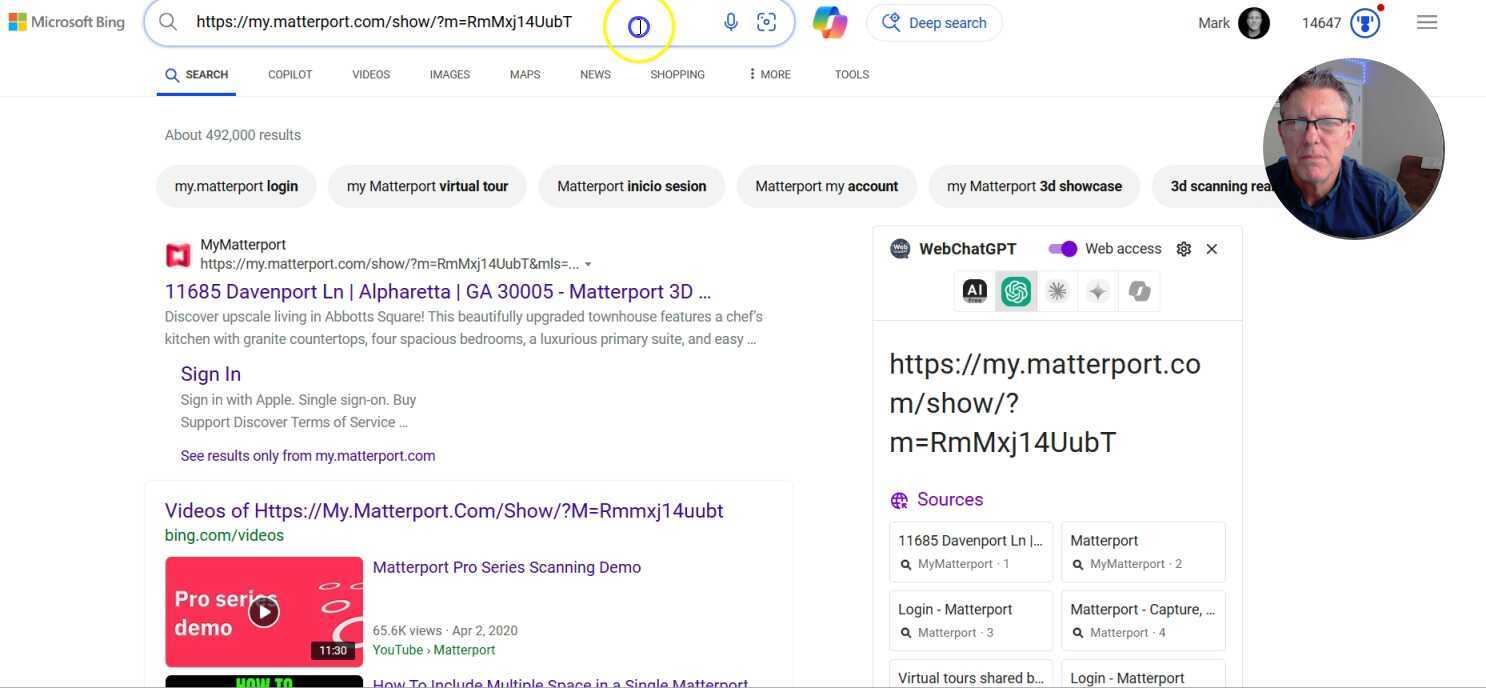Image resolution: width=1486 pixels, height=688 pixels.
Task: See results only from my.matterport.com
Action: [x=308, y=456]
